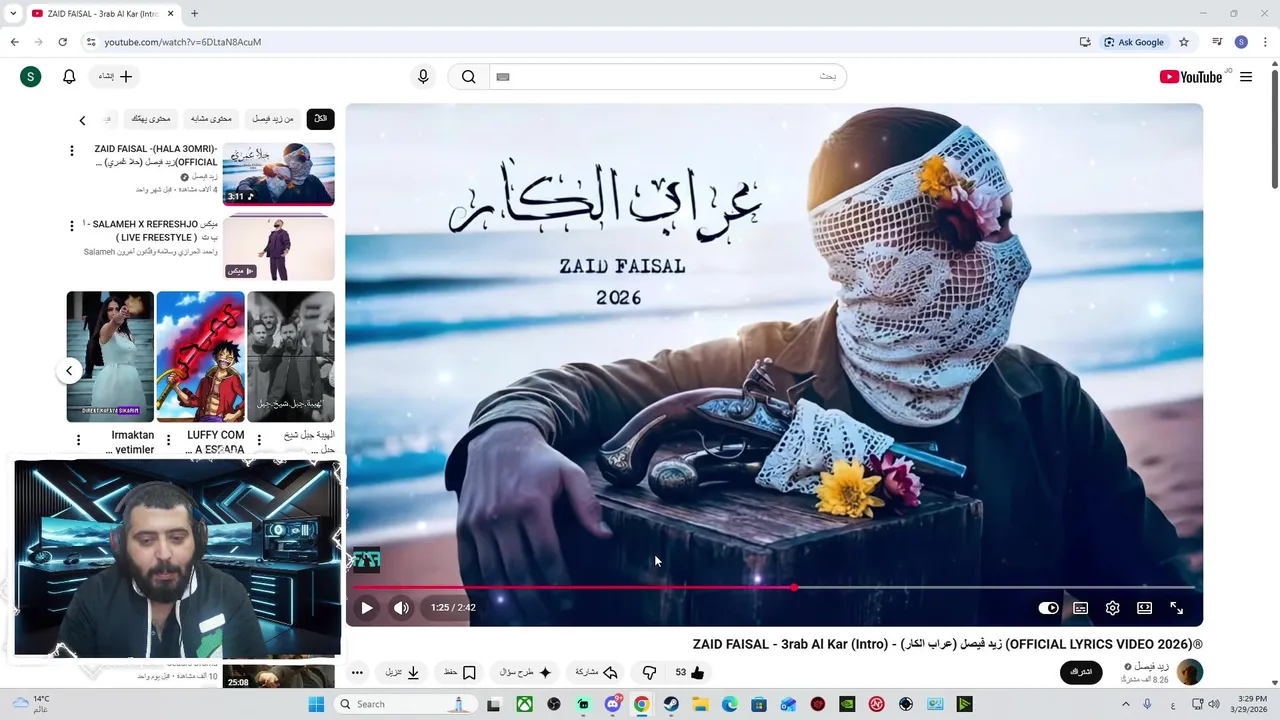This screenshot has width=1280, height=720.
Task: Like the video (53 likes)
Action: point(689,672)
